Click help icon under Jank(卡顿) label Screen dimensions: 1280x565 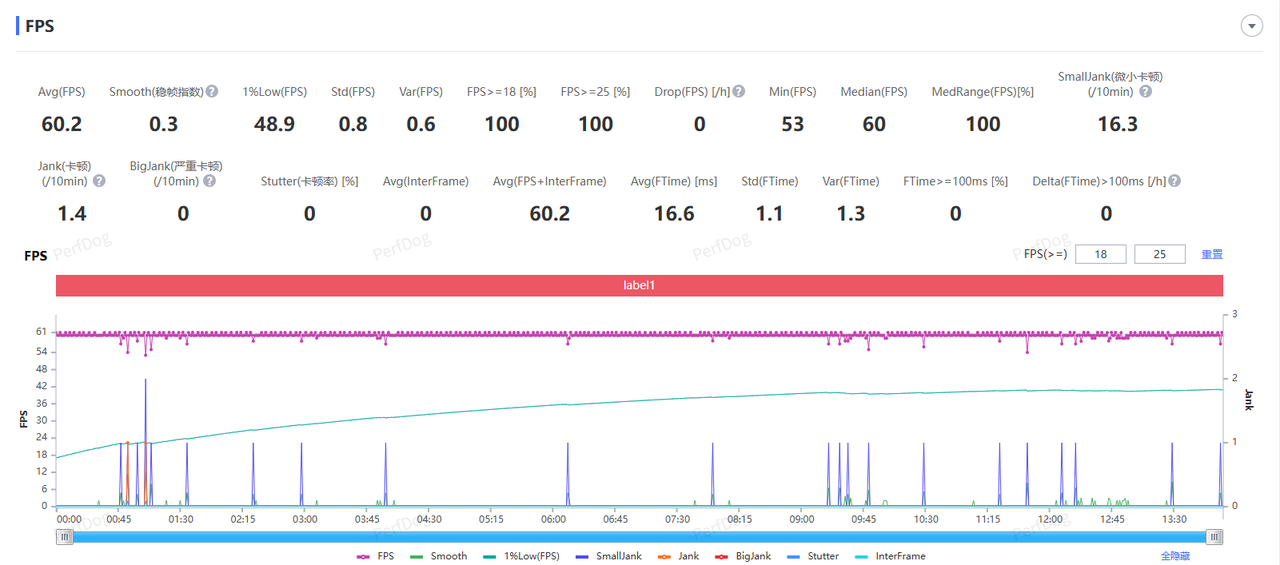point(99,181)
